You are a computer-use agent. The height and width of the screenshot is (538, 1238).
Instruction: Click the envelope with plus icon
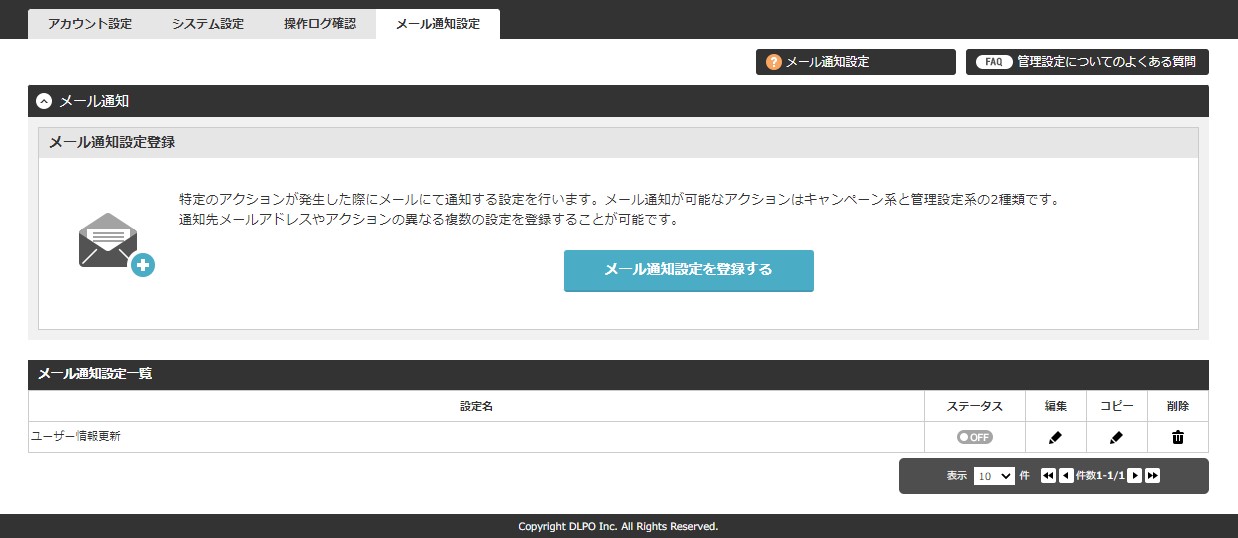(116, 245)
